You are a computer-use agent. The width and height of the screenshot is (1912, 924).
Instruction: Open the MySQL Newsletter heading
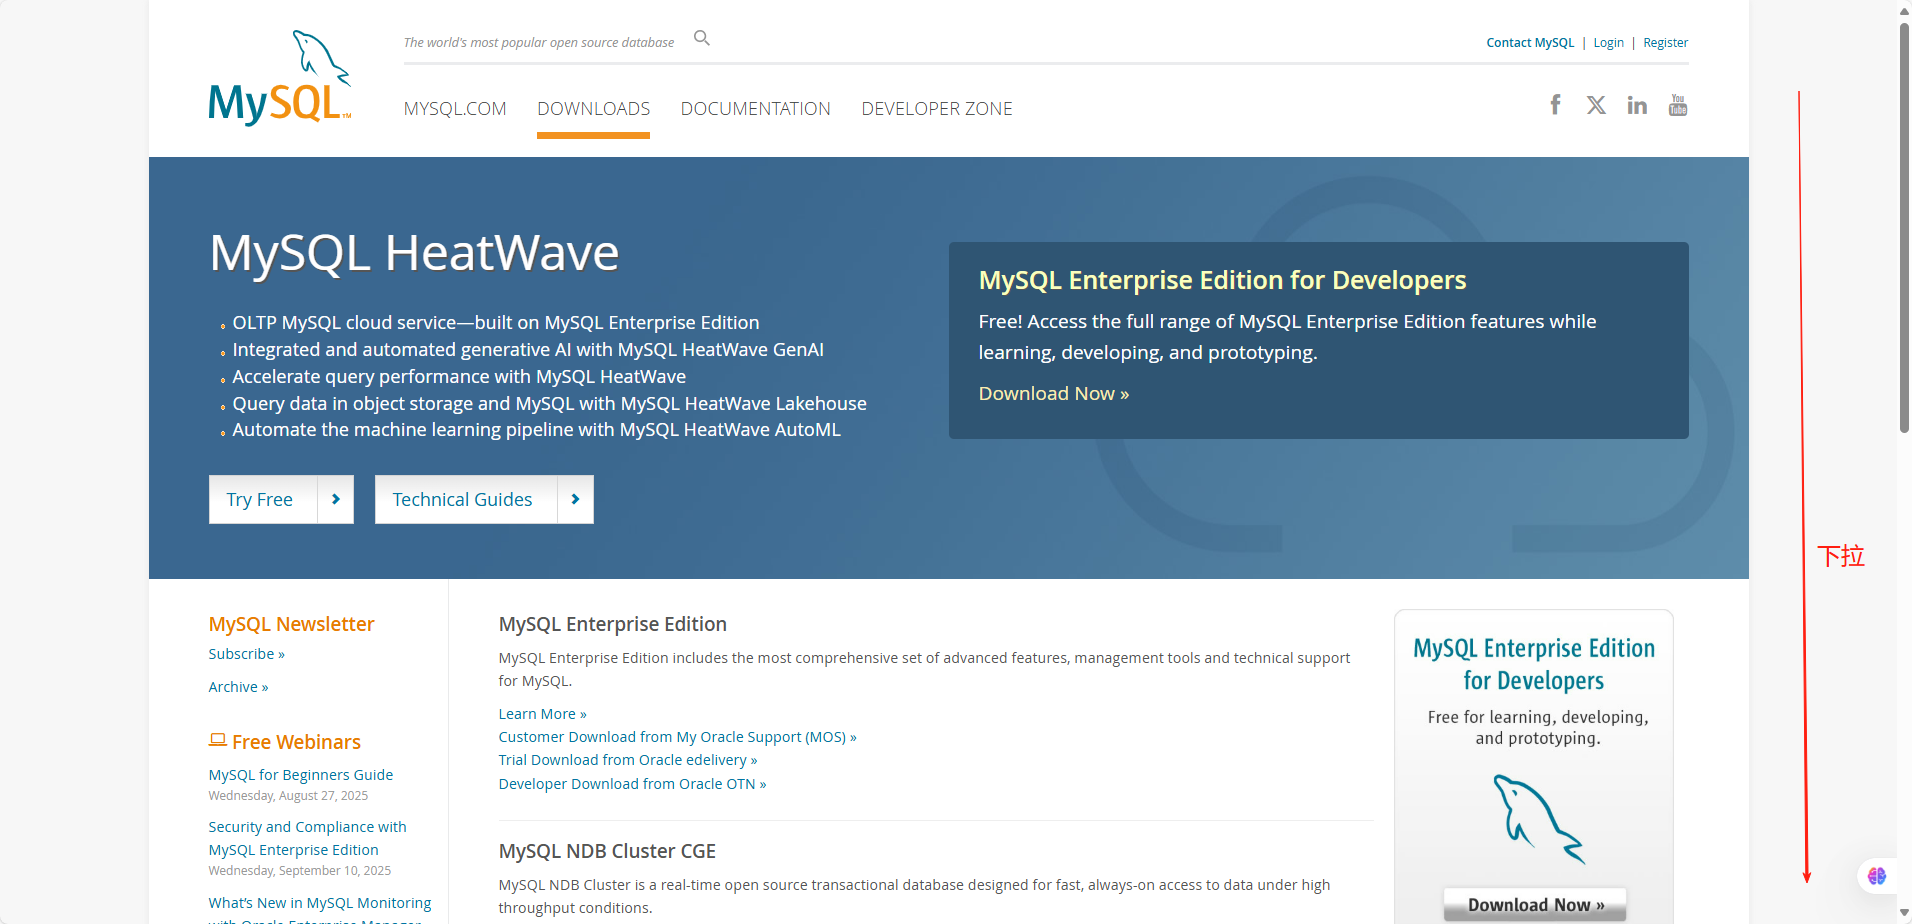point(291,624)
